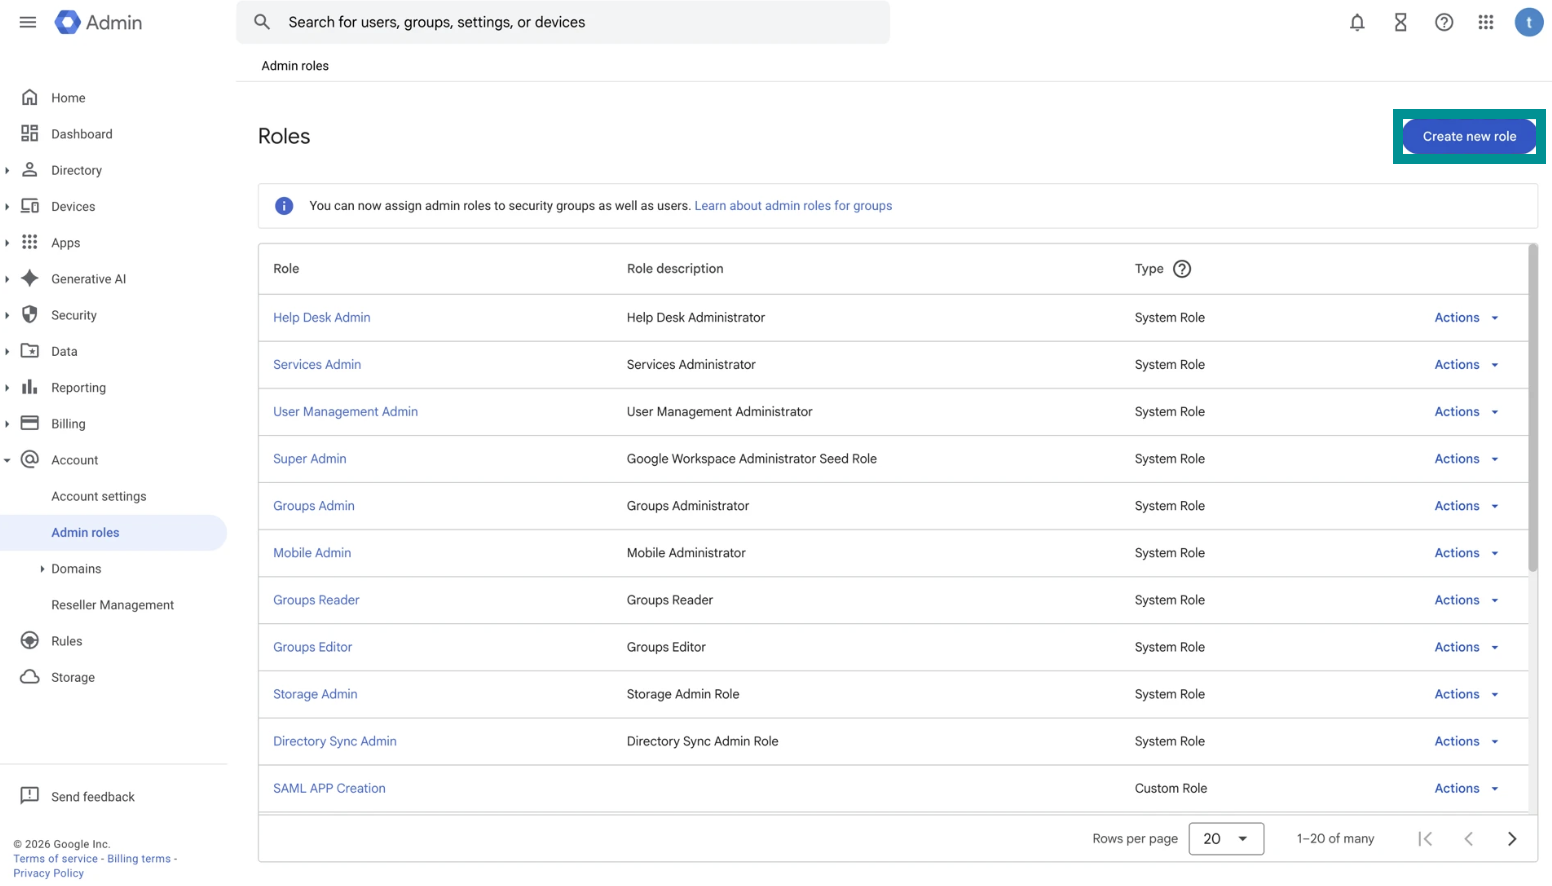Expand the Domains submenu
Image resolution: width=1552 pixels, height=886 pixels.
coord(42,569)
